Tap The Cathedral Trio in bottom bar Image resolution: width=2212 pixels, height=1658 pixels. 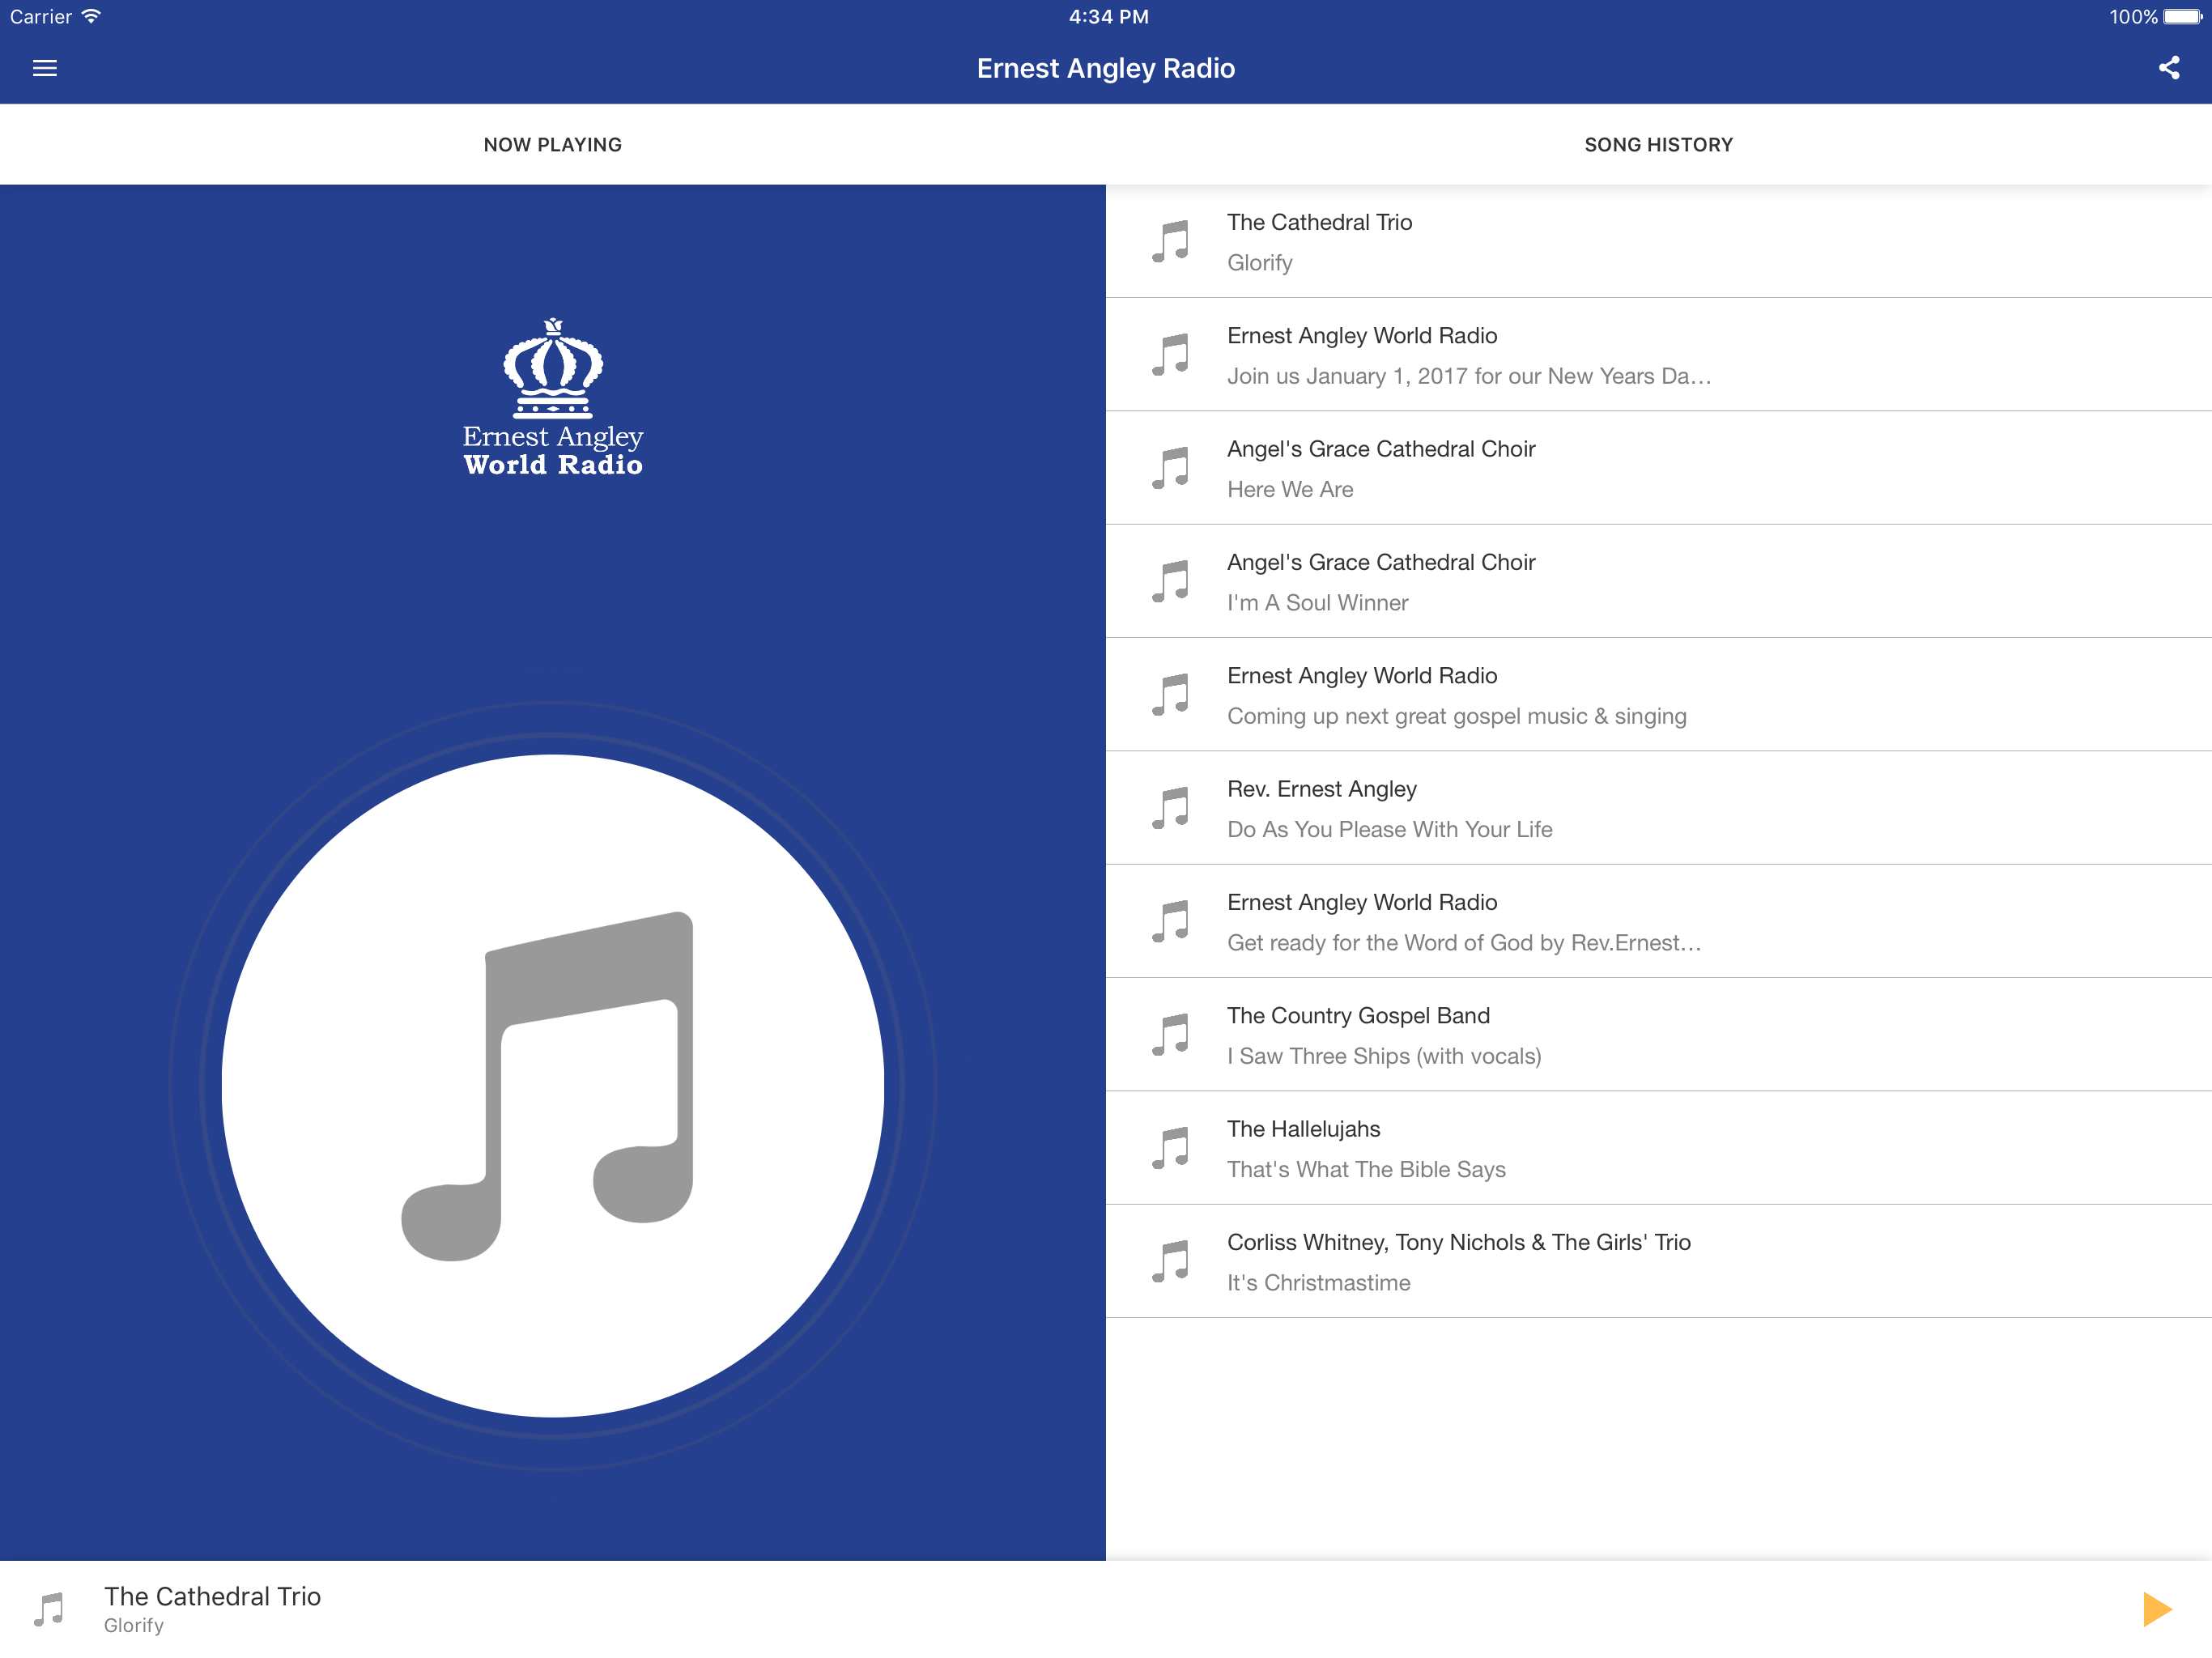coord(212,1597)
